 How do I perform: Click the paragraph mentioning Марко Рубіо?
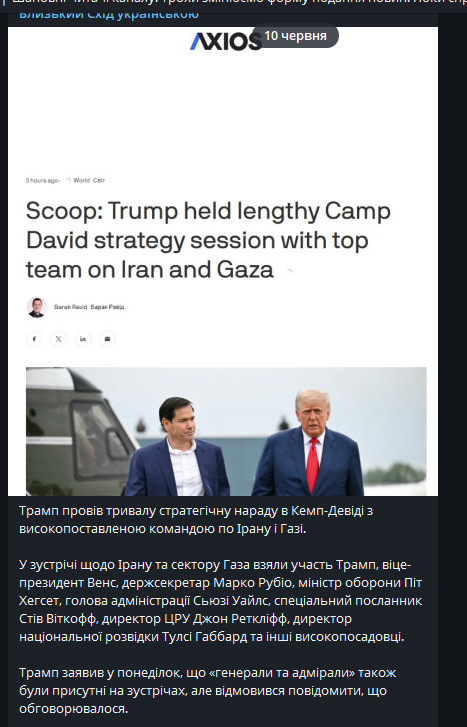[221, 601]
